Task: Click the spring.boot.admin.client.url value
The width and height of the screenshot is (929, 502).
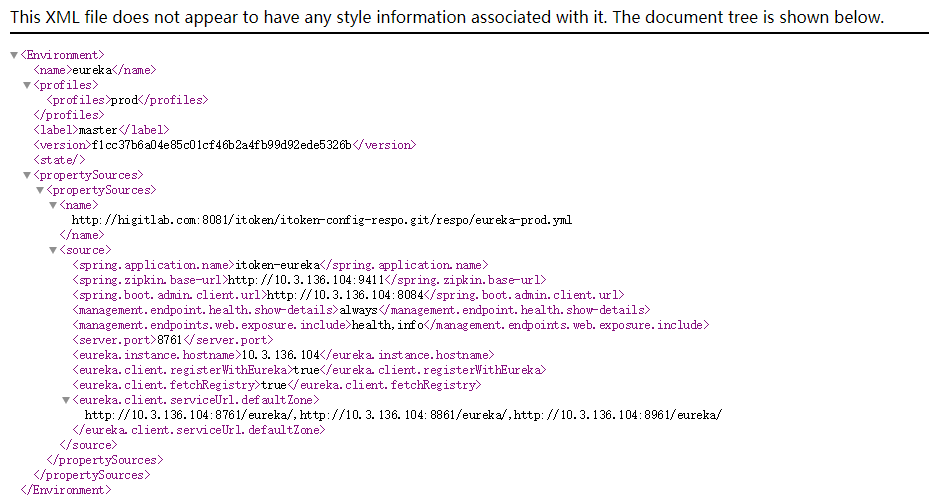Action: point(345,295)
